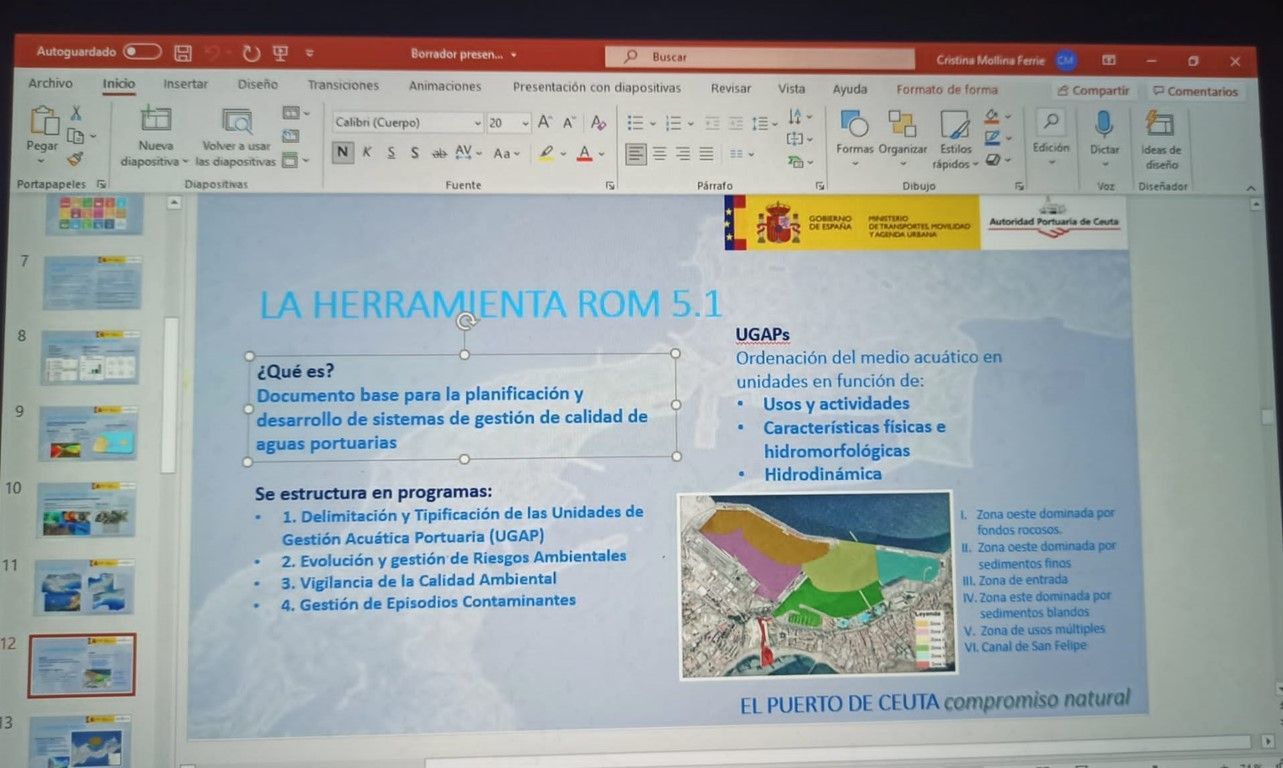Click the Save icon in title bar
Viewport: 1283px width, 768px height.
pyautogui.click(x=183, y=53)
